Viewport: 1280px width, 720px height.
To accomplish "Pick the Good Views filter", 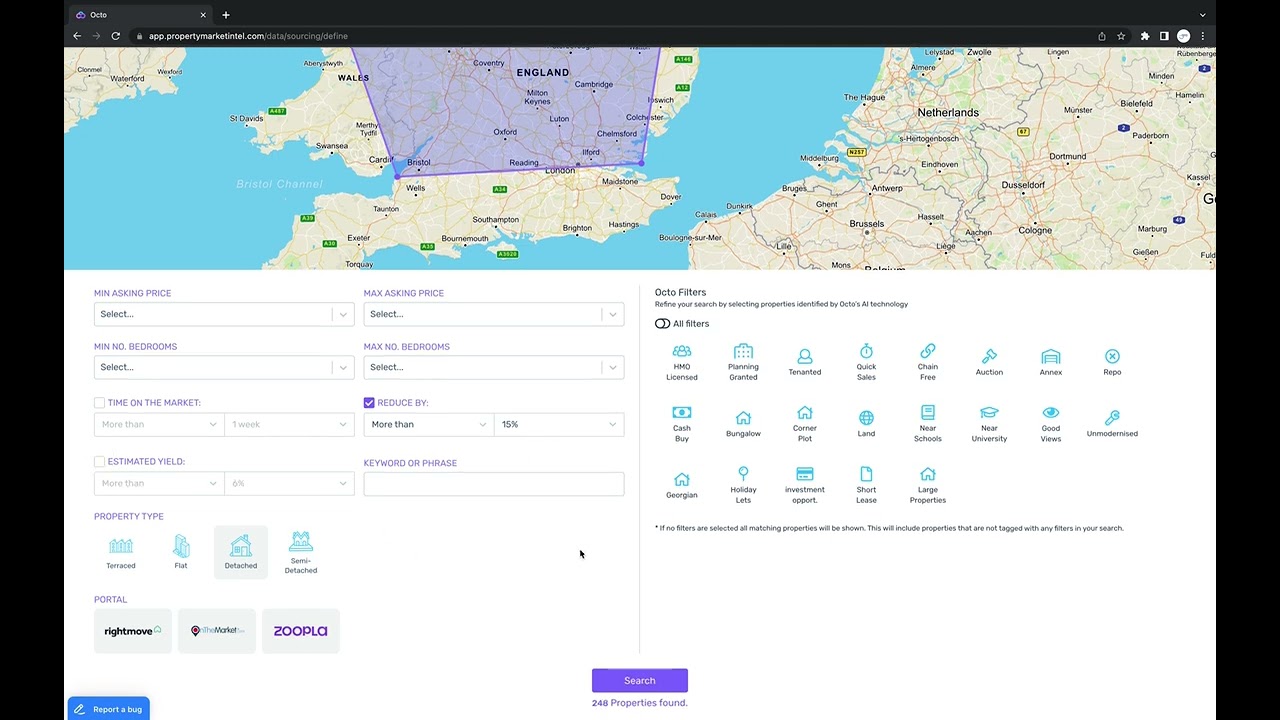I will (1051, 424).
